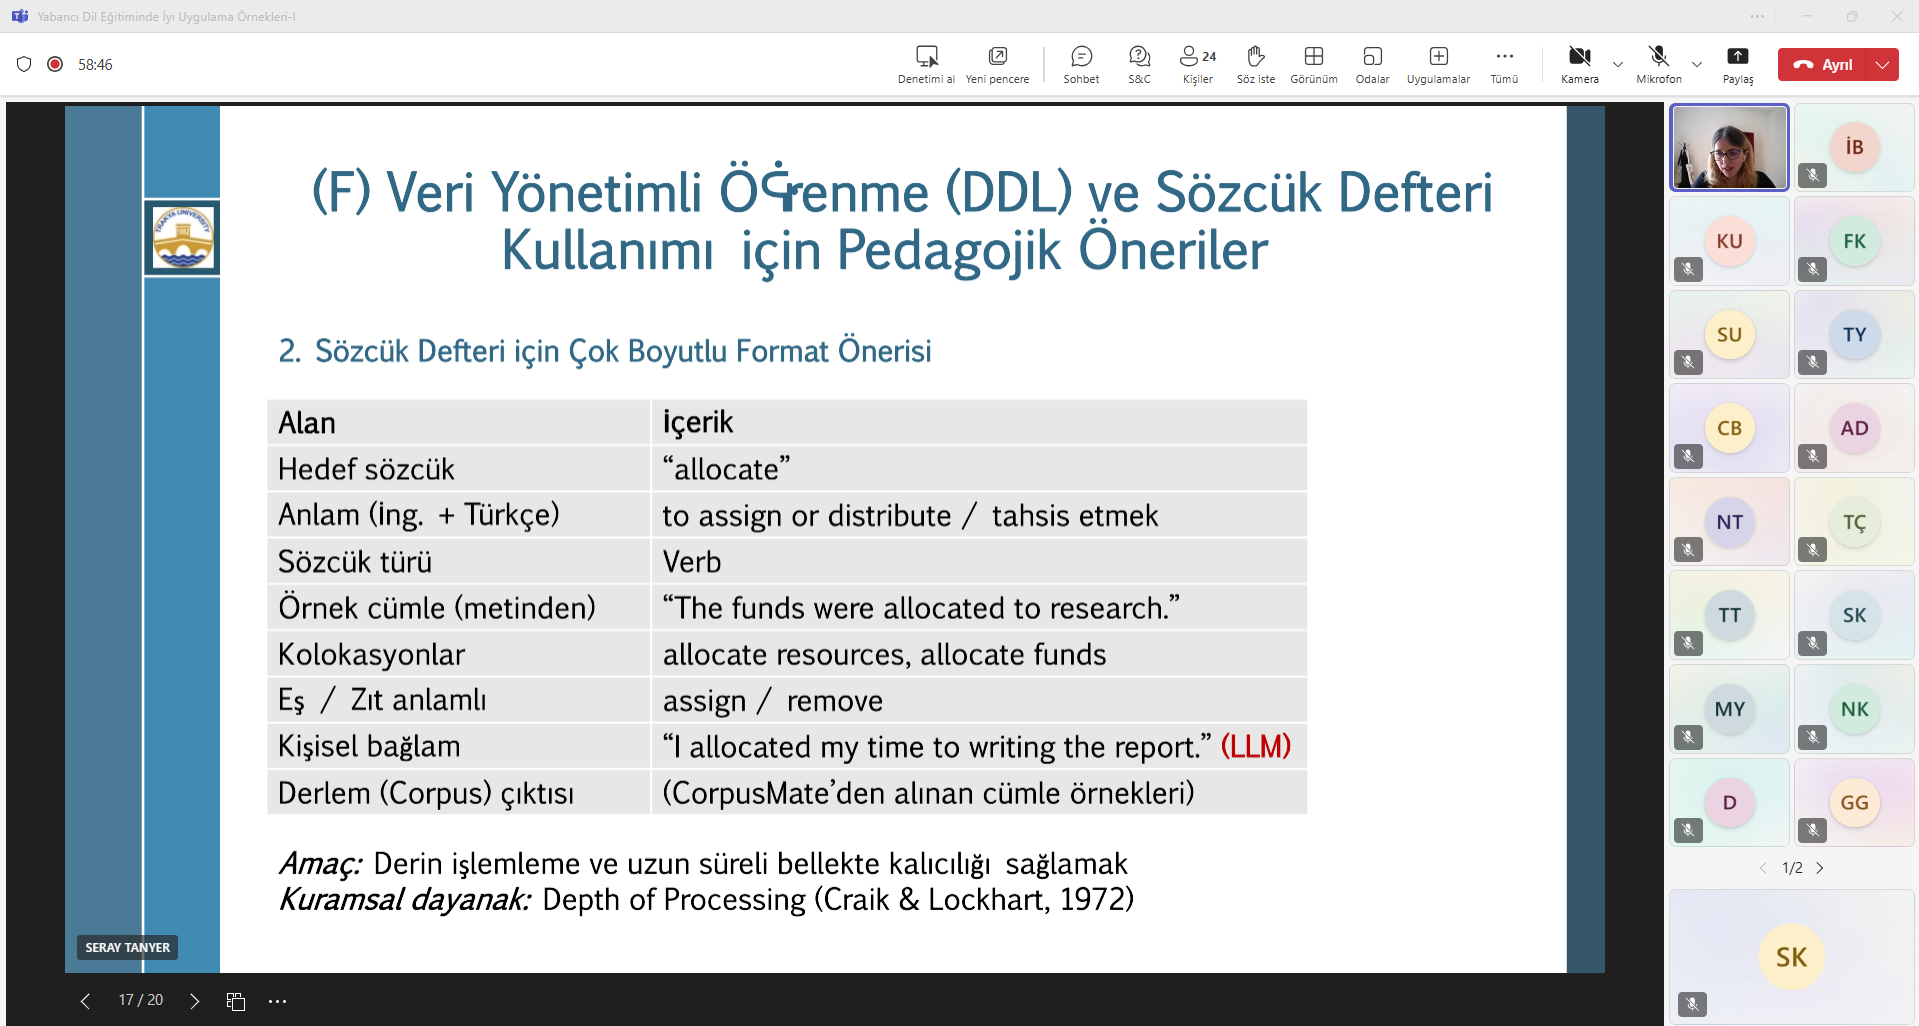Raise hand with Söz iste

point(1255,64)
